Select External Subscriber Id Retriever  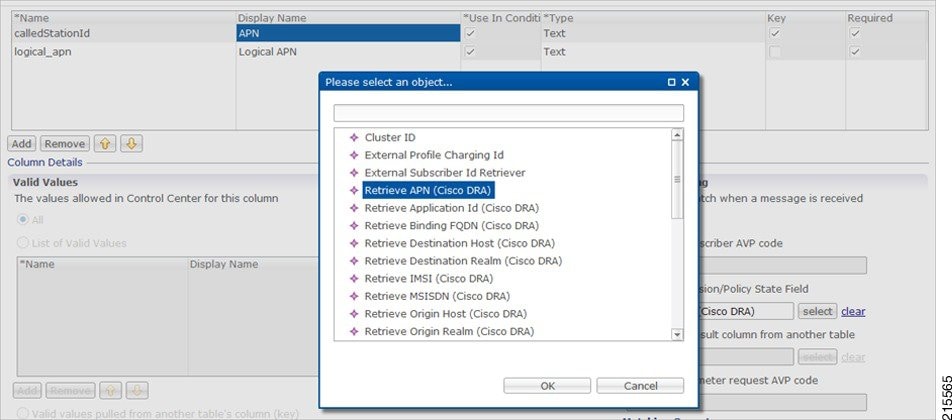(x=444, y=173)
